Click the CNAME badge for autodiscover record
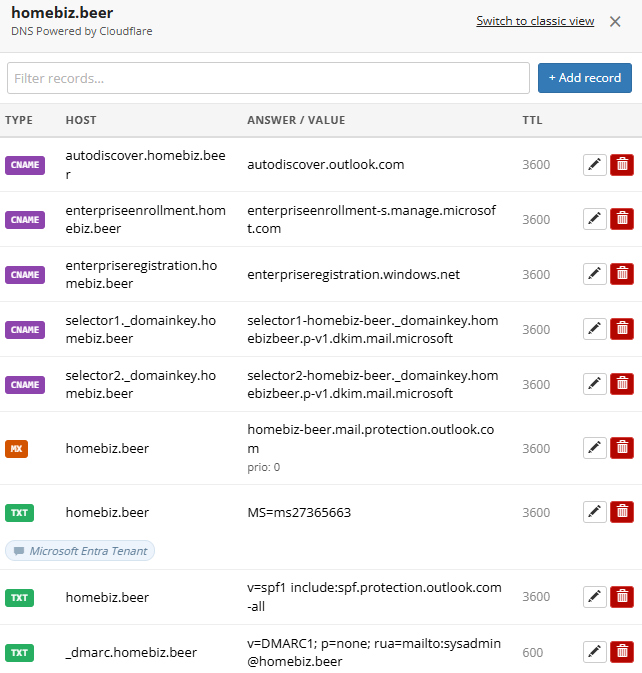Screen dimensions: 642x673 (25, 165)
